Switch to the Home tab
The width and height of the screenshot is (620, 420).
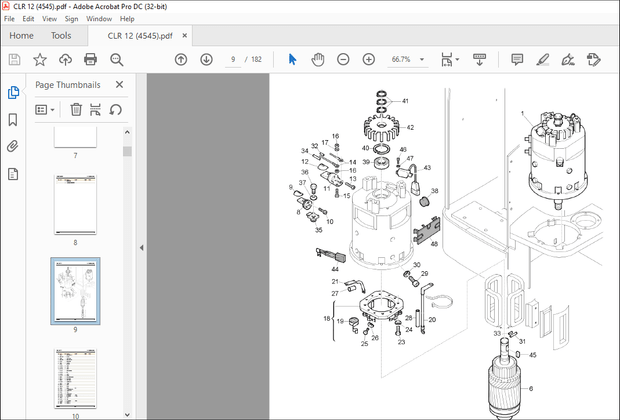[21, 36]
